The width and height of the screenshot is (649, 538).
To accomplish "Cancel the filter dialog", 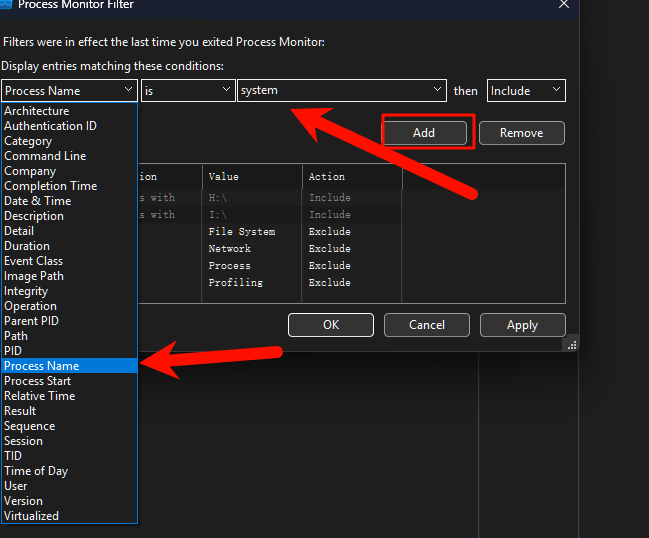I will [x=427, y=325].
